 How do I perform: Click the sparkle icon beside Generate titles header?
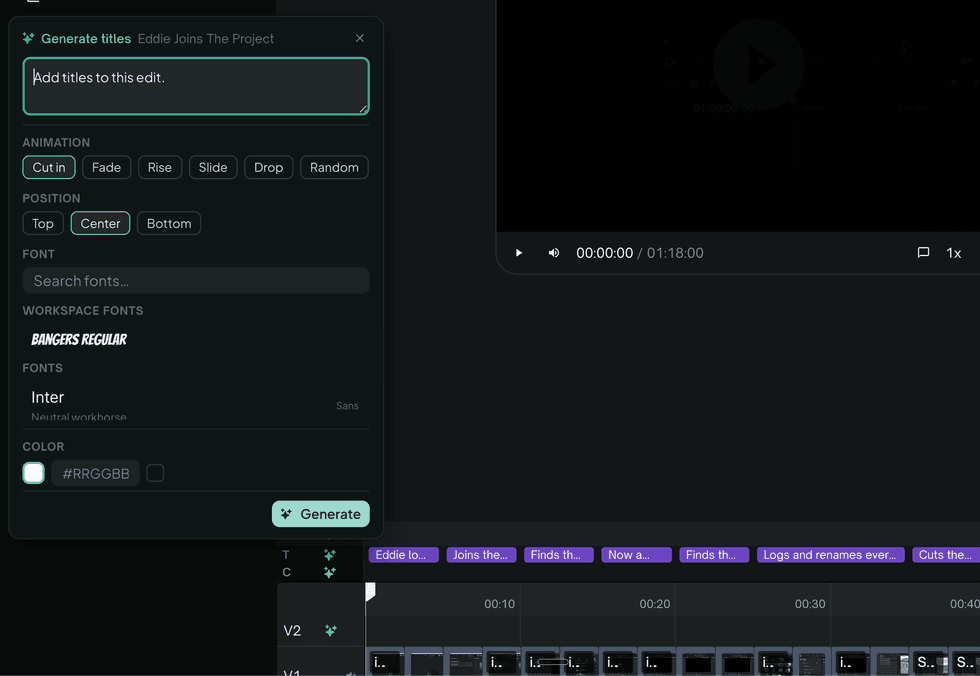[x=28, y=38]
